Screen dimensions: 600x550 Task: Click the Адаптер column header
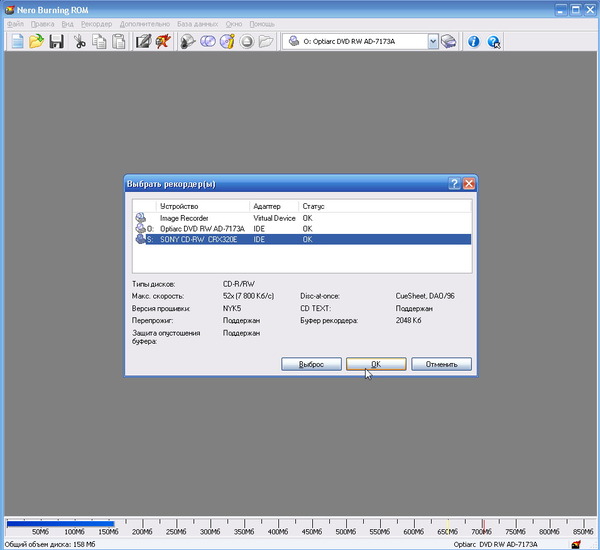pos(274,206)
